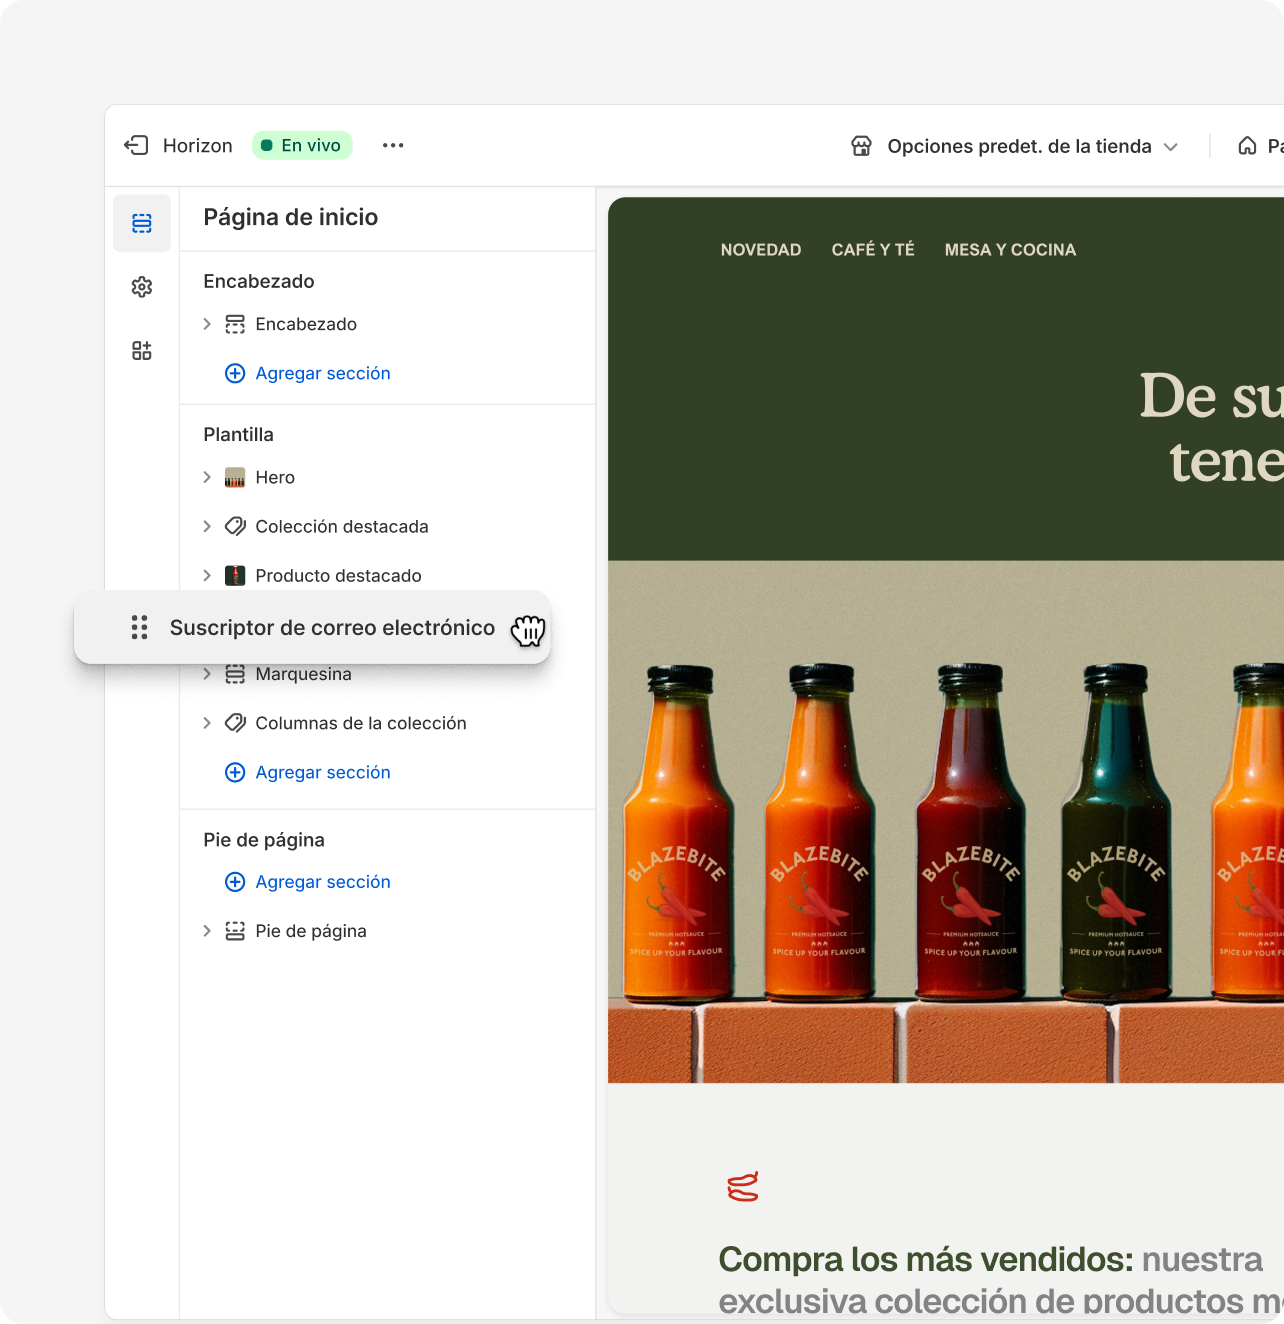
Task: Click Agregar sección under Encabezado
Action: [323, 373]
